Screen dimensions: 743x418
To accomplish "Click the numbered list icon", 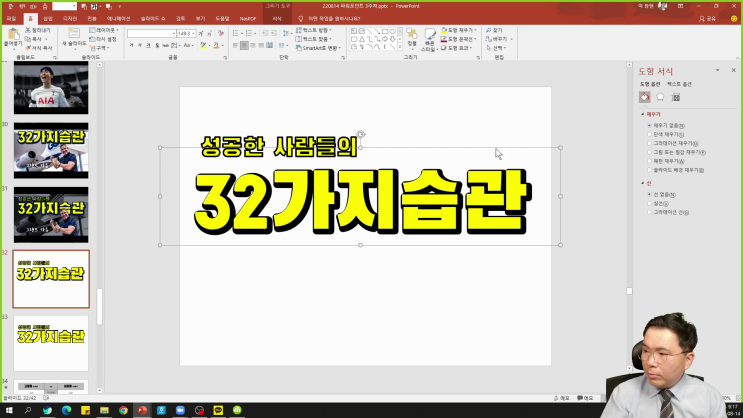I will click(249, 33).
